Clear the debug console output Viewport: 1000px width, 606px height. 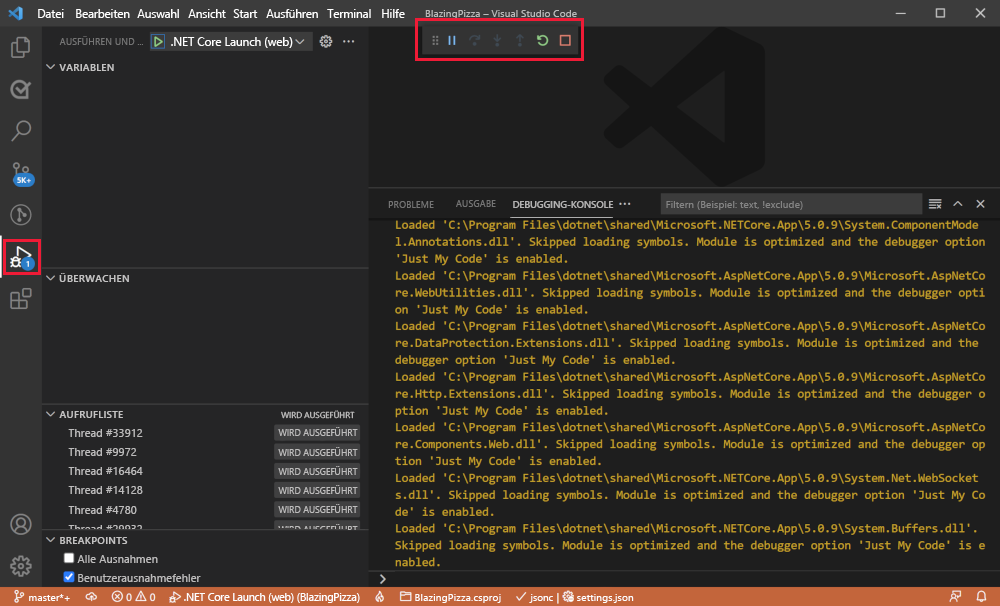coord(935,203)
